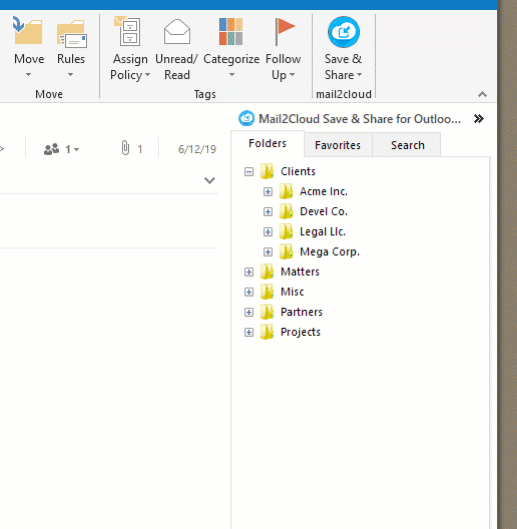
Task: Open the Categorize dropdown arrow
Action: point(232,74)
